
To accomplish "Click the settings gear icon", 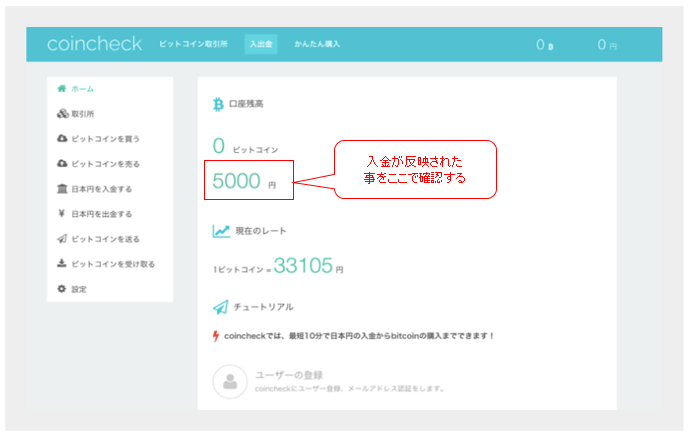I will pos(62,289).
